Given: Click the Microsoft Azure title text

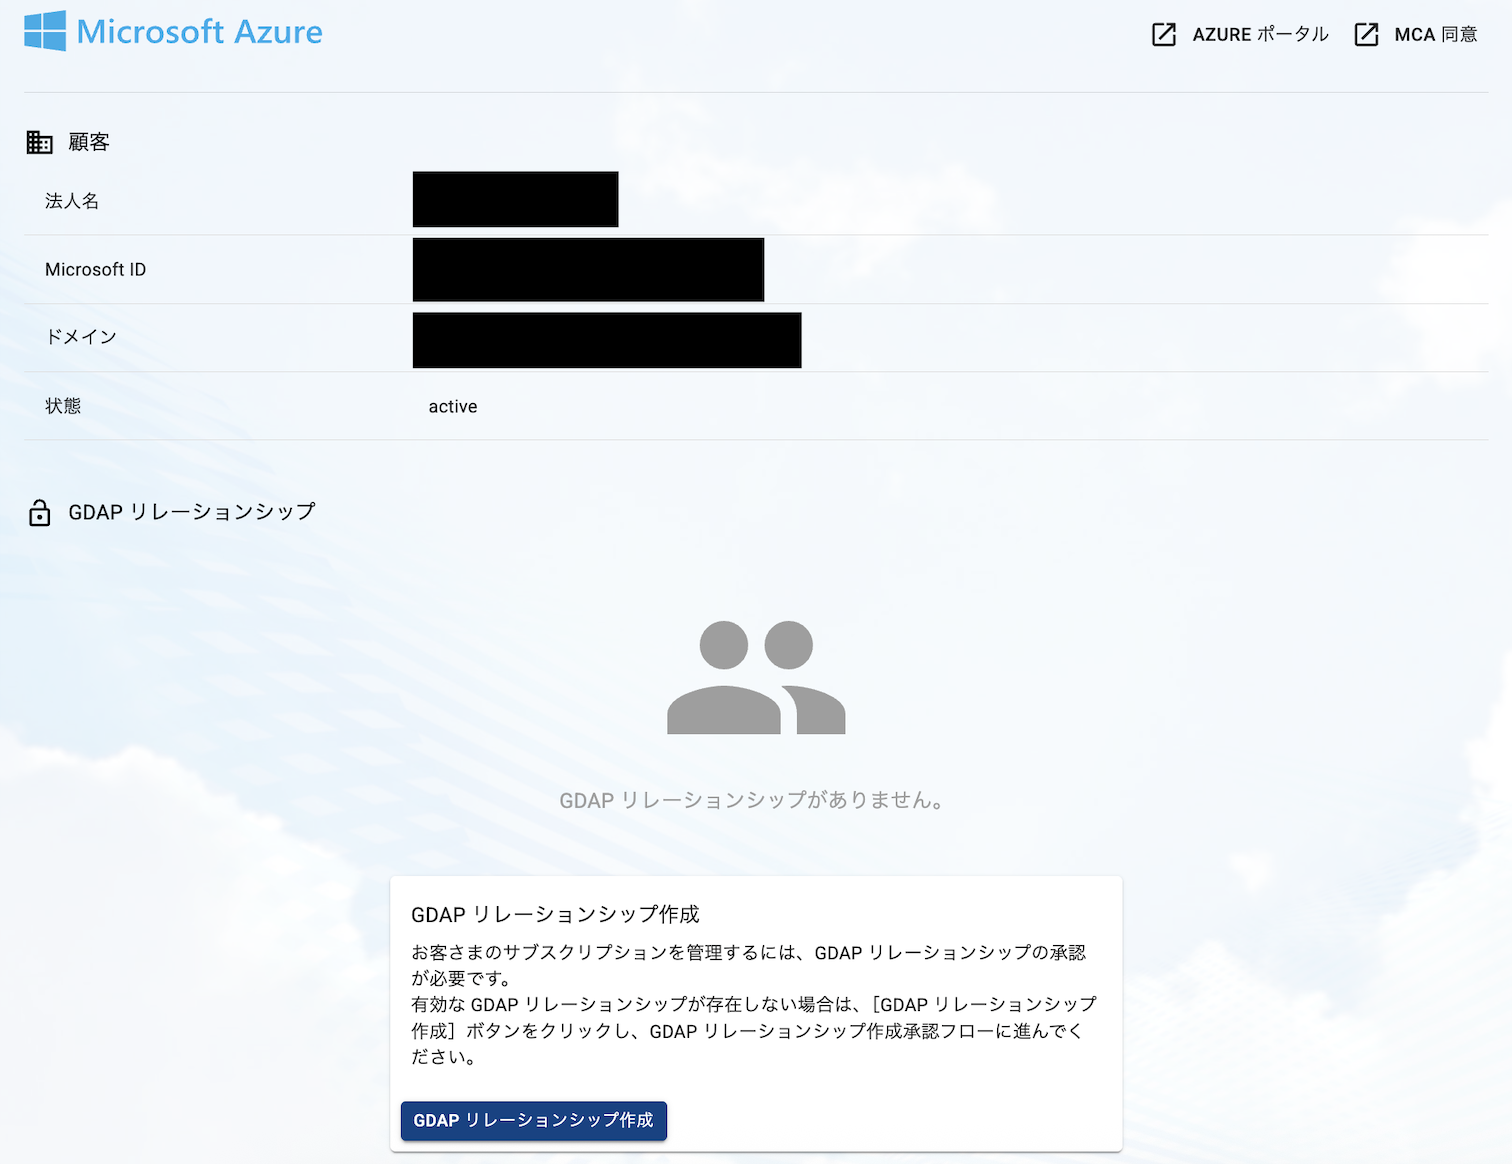Looking at the screenshot, I should click(200, 32).
